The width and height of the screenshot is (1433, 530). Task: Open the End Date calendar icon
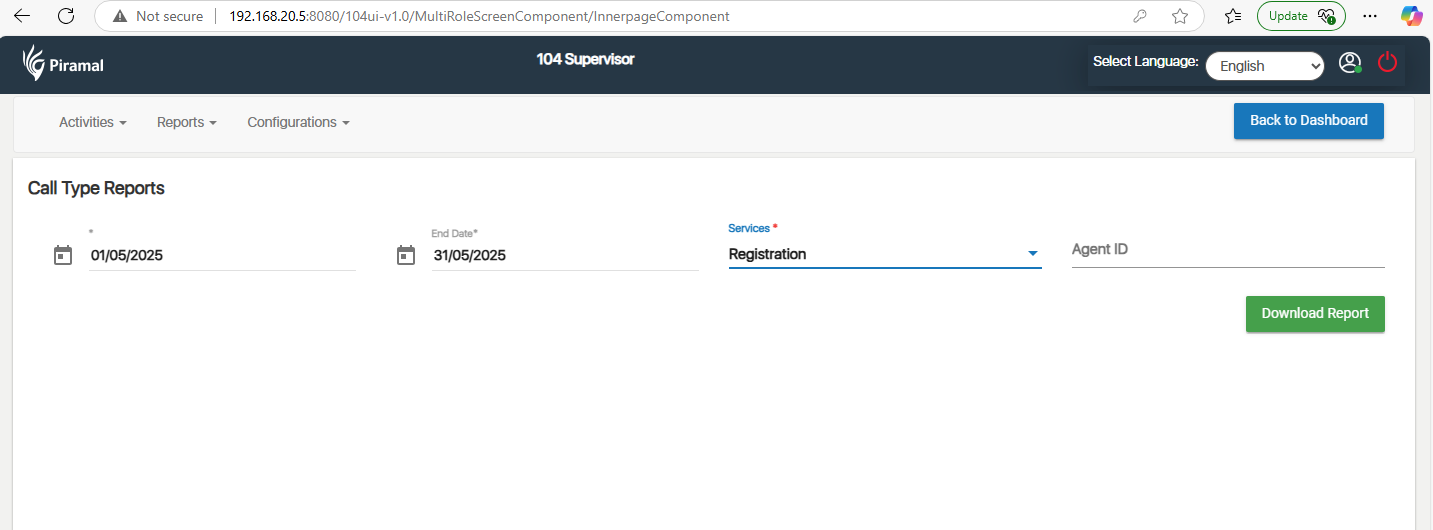[406, 255]
